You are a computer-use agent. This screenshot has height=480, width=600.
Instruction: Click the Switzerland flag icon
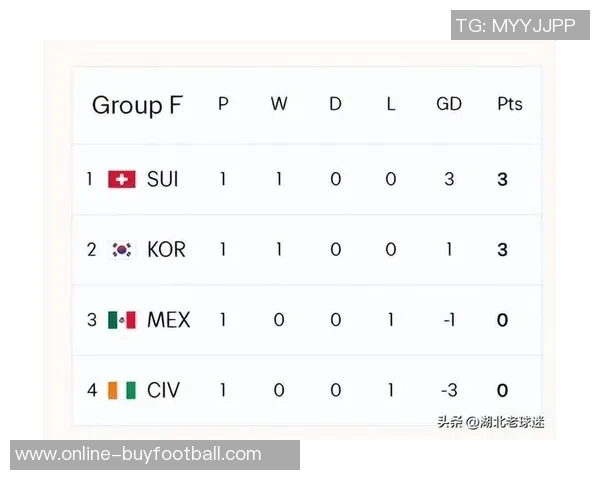pos(122,180)
